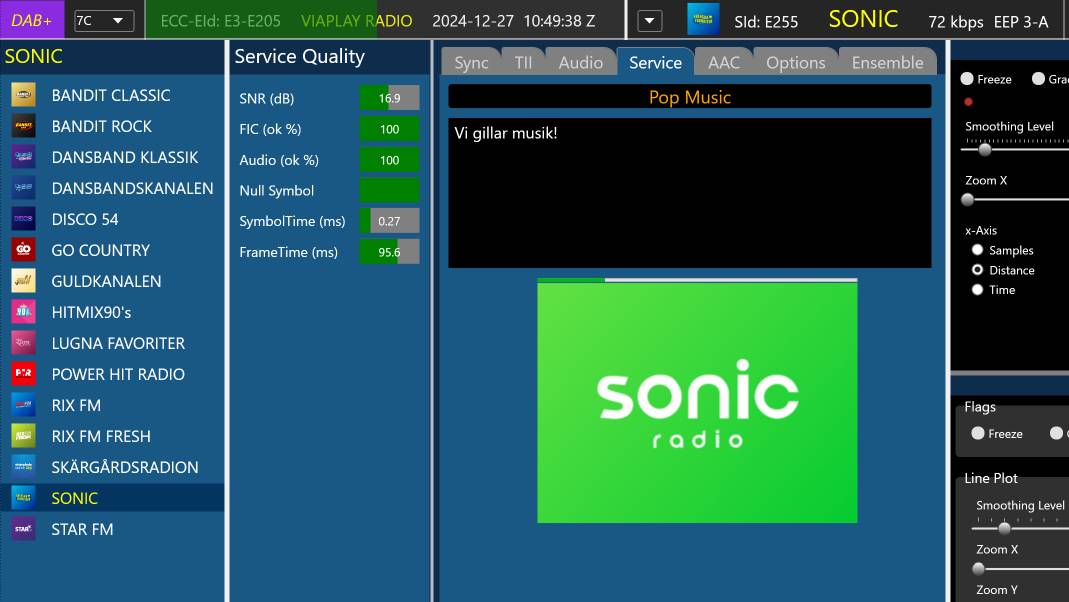Enable the Freeze option under Flags
Viewport: 1069px width, 602px height.
978,433
